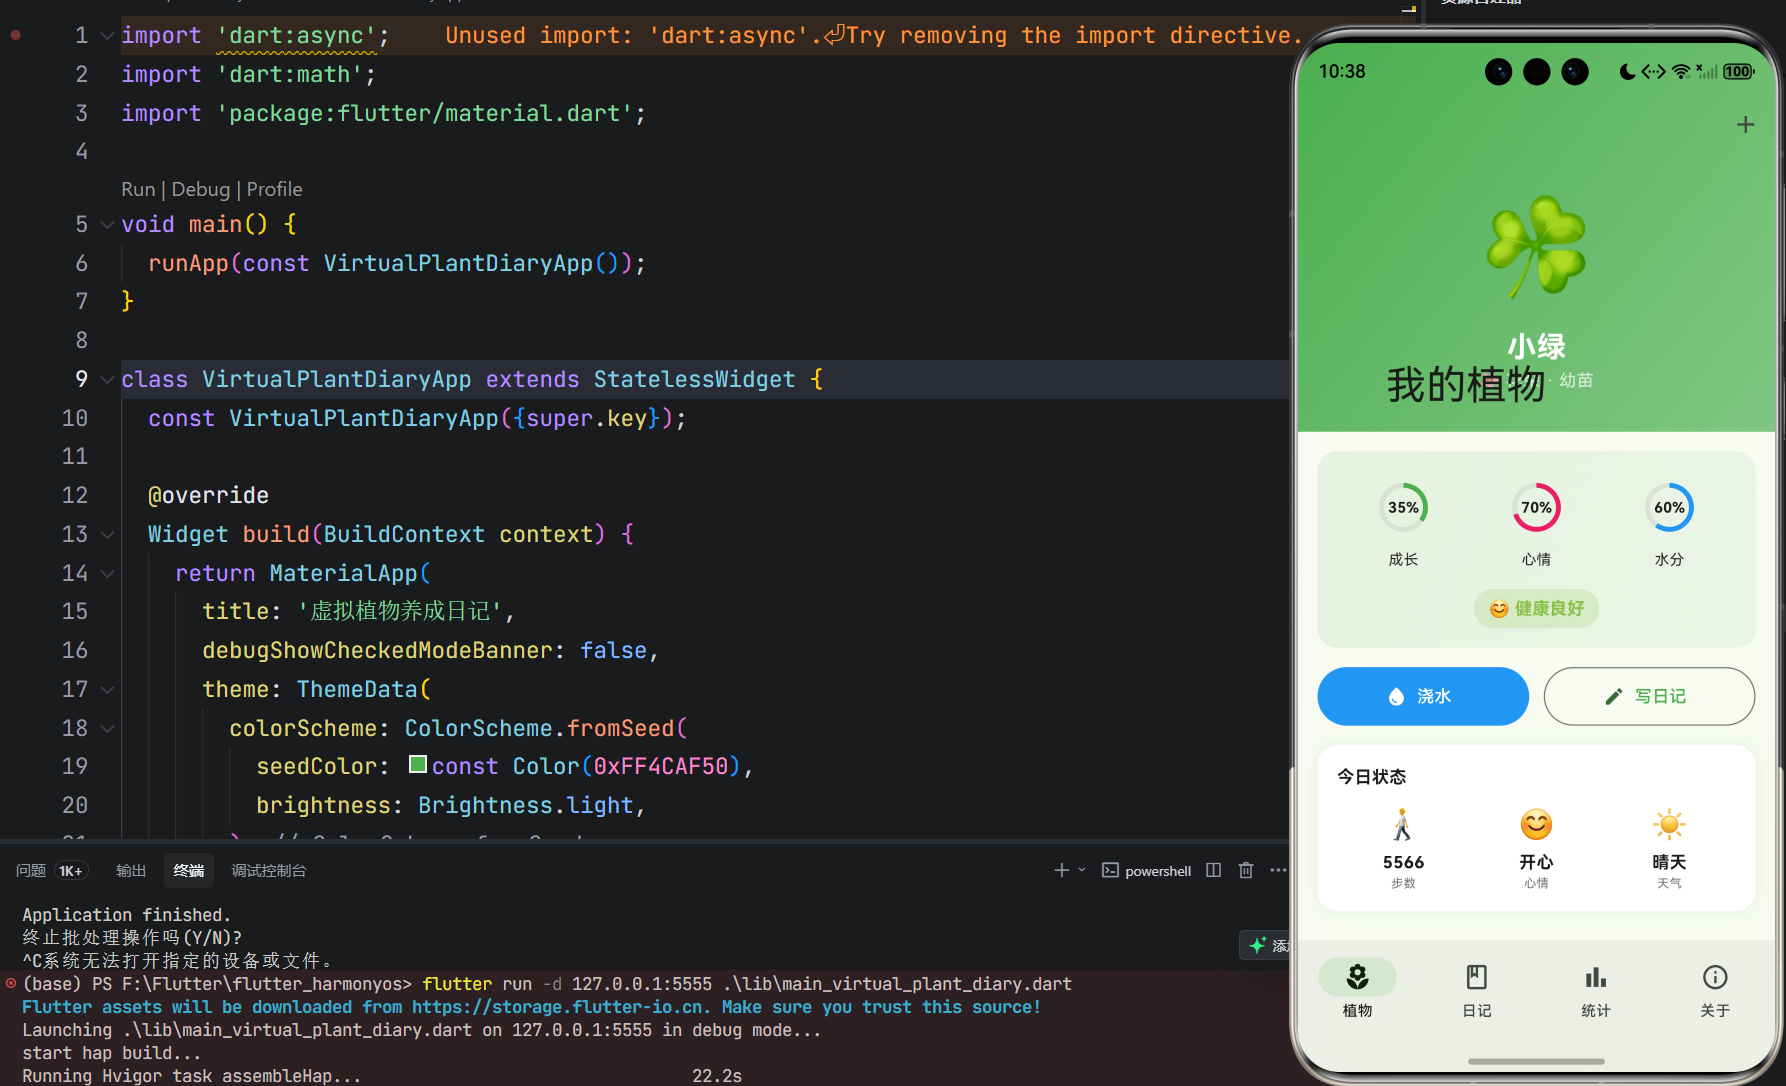Tap the 小绿 plant name
Image resolution: width=1786 pixels, height=1086 pixels.
pos(1536,346)
